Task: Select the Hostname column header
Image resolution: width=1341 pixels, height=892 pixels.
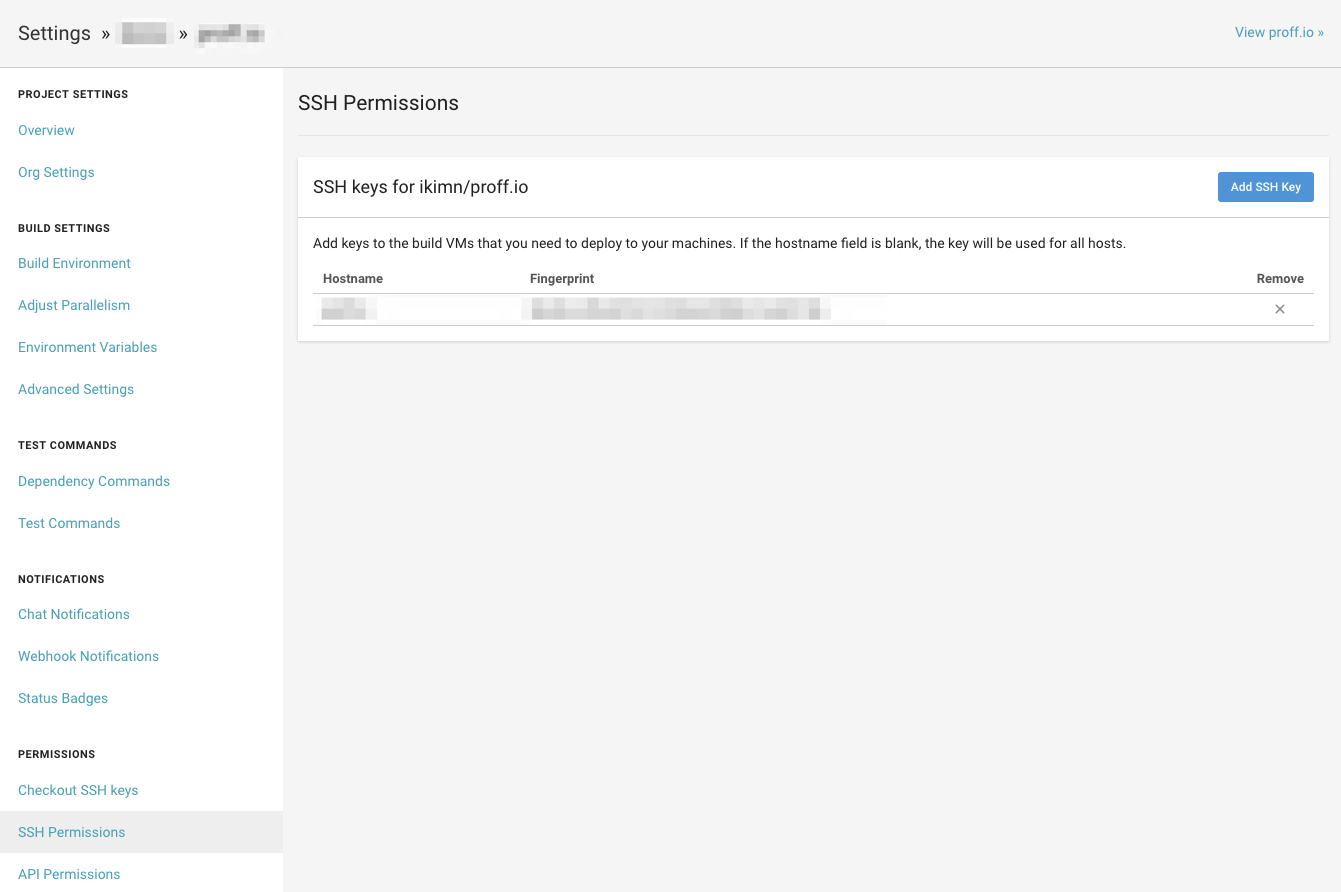Action: coord(352,278)
